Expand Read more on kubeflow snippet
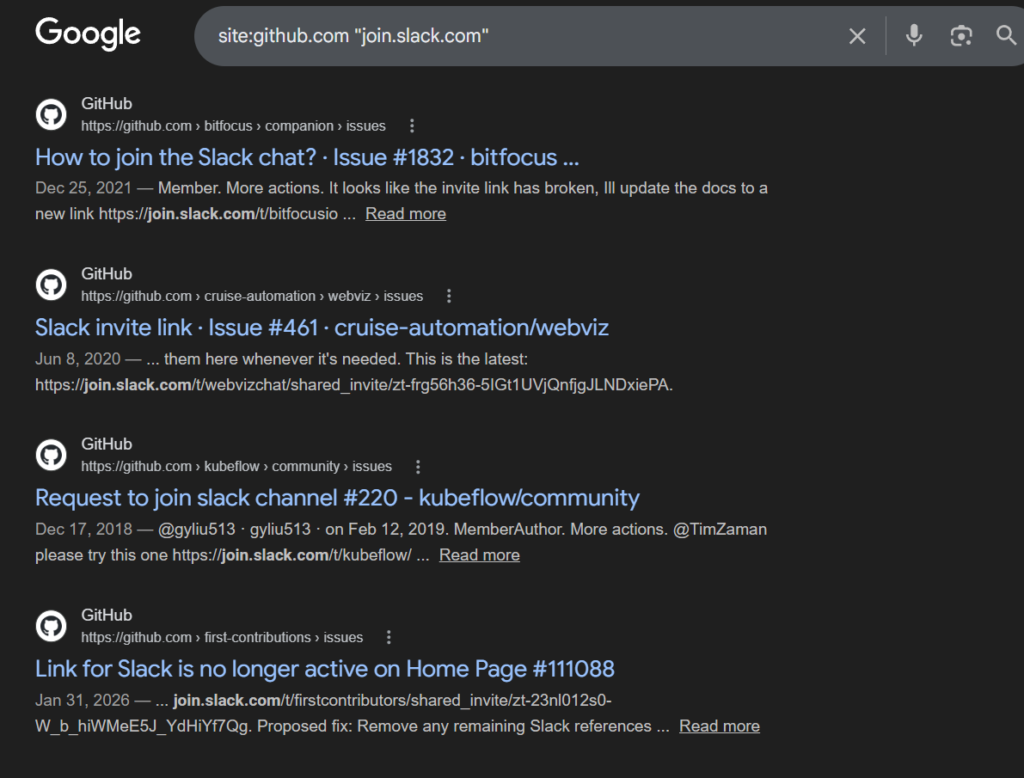Screen dimensions: 1024x778 click(479, 555)
